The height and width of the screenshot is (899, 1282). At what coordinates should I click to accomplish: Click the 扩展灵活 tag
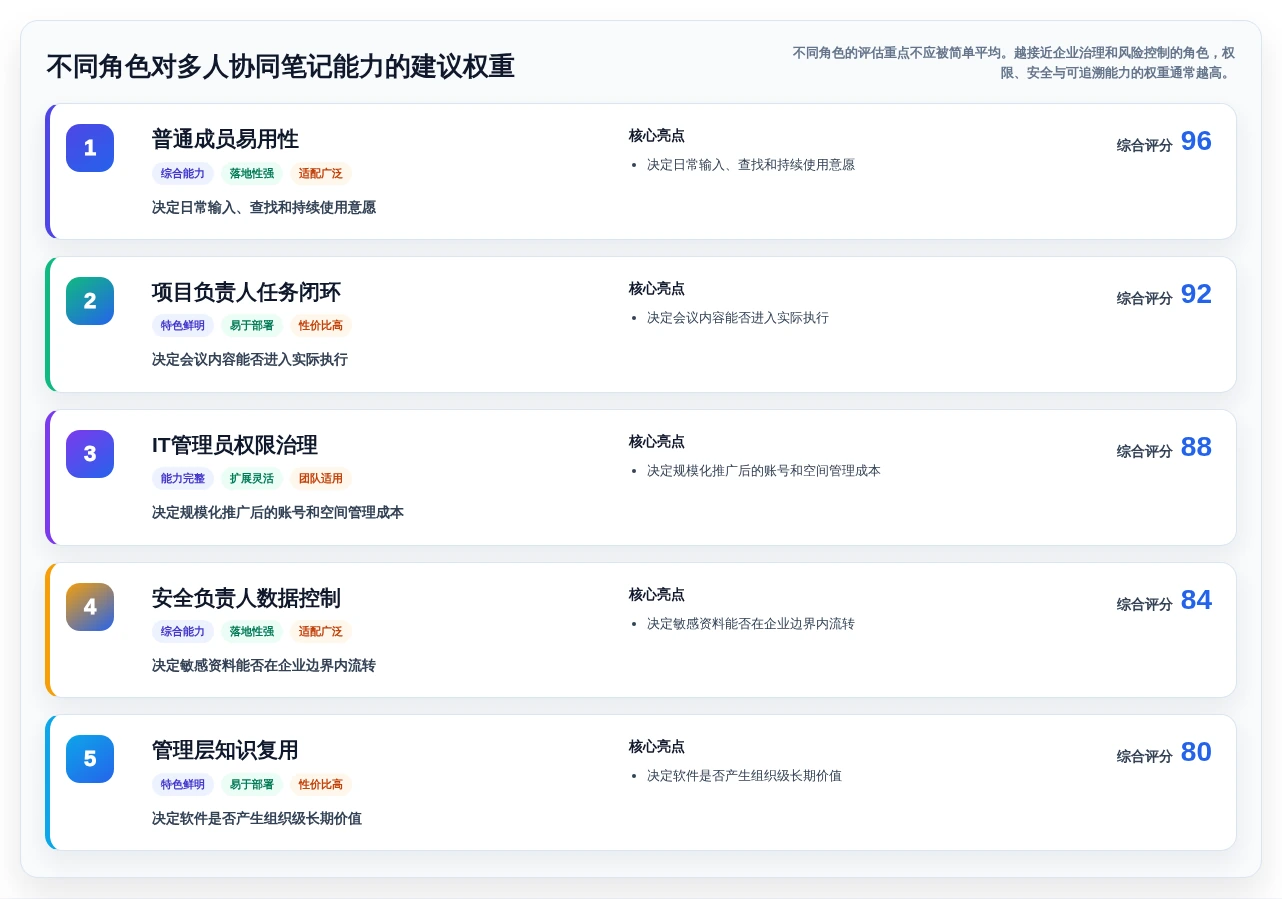252,479
